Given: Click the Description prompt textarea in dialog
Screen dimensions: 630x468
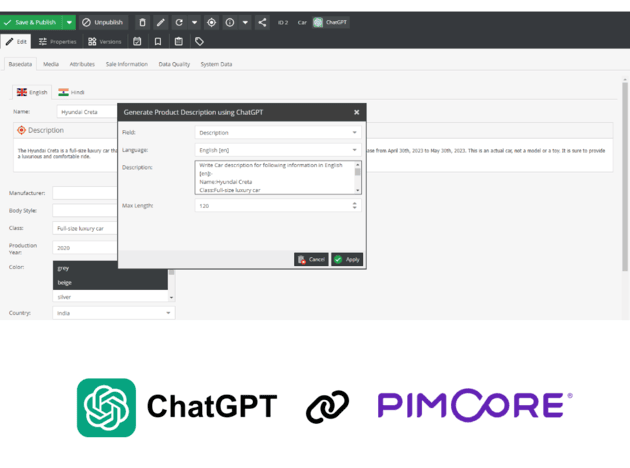Looking at the screenshot, I should pyautogui.click(x=274, y=178).
